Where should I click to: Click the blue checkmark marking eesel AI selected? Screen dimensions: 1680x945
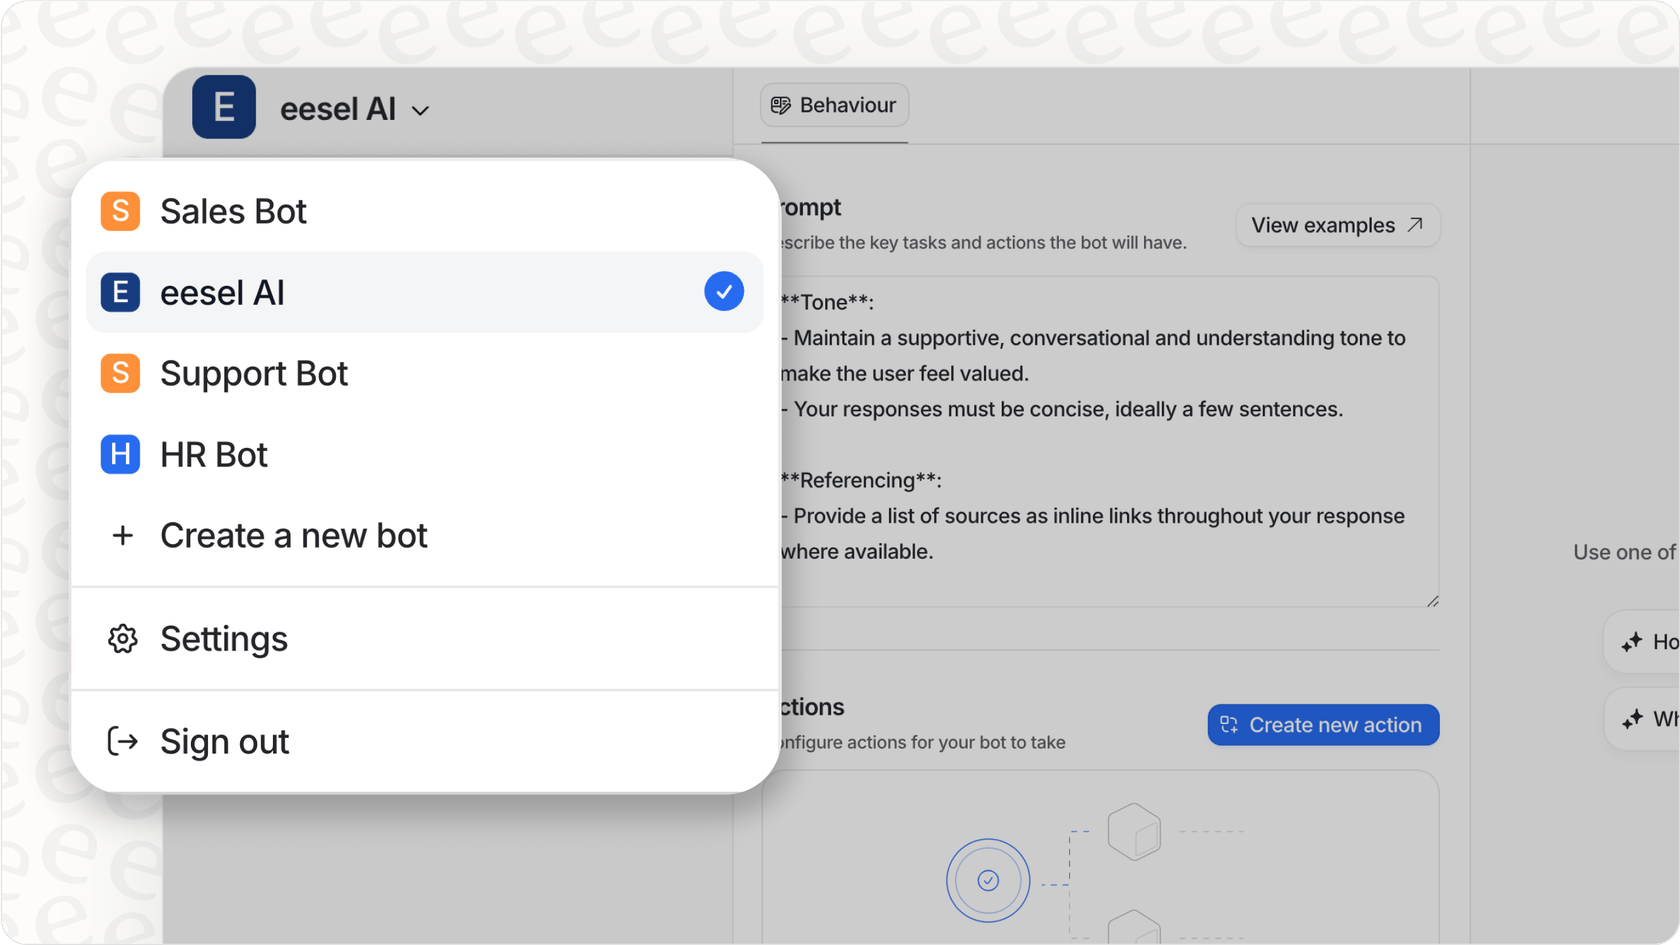tap(723, 292)
